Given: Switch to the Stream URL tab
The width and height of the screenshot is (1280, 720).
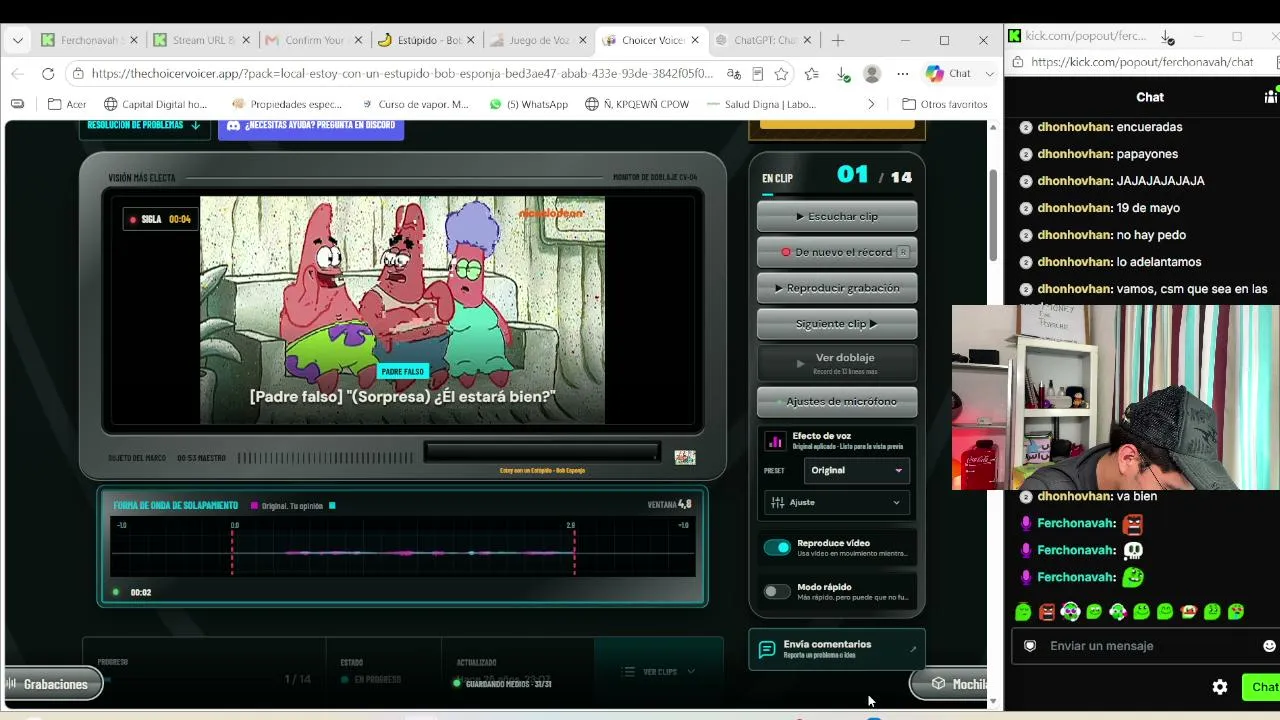Looking at the screenshot, I should [x=200, y=40].
